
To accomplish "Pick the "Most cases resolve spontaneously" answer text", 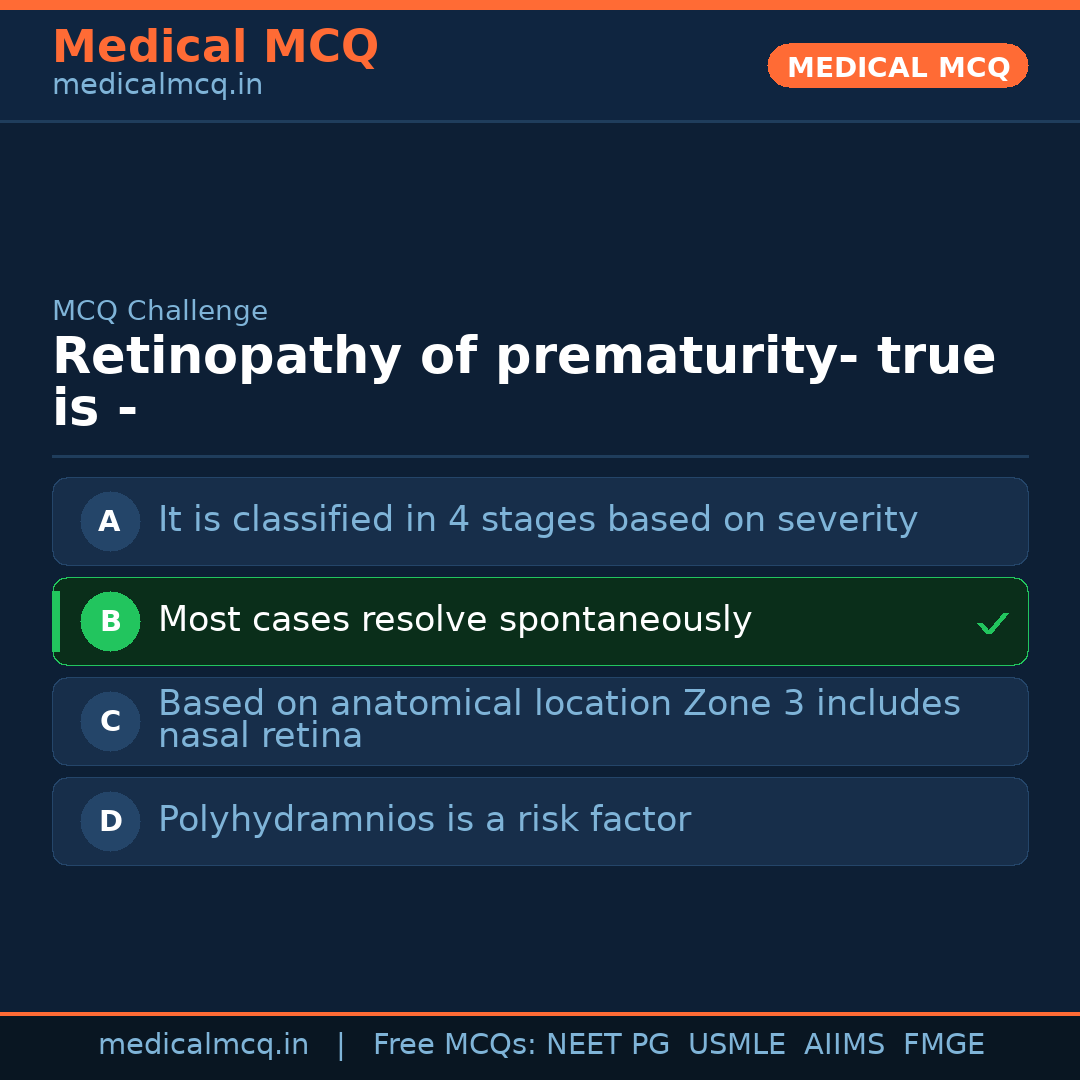I will pos(454,620).
